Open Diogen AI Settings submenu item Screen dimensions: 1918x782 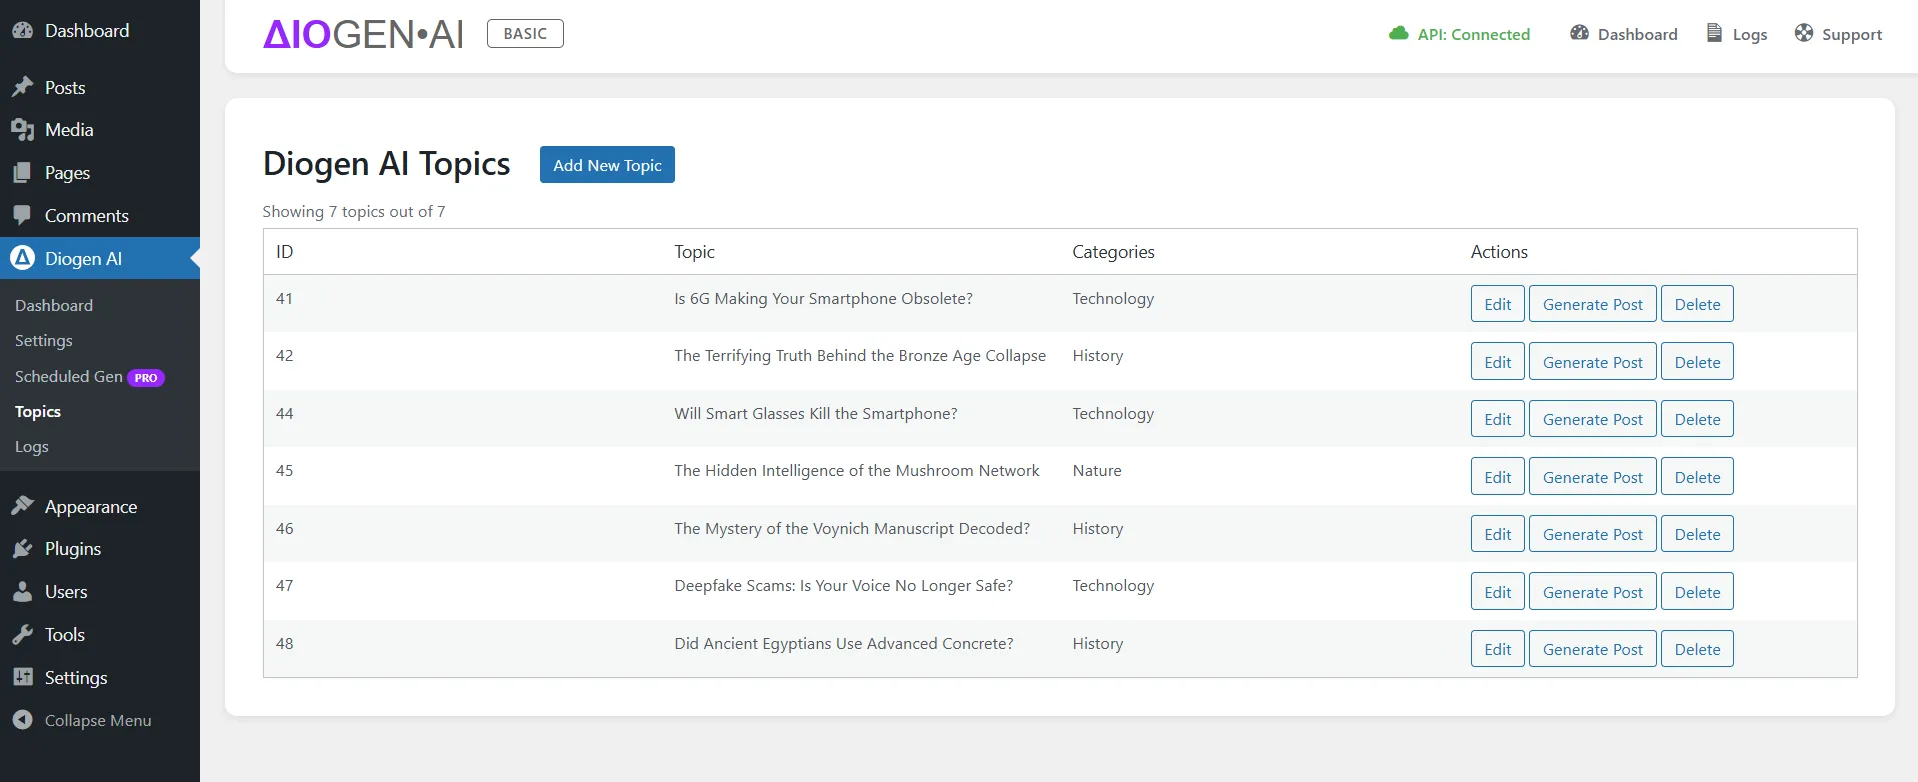[x=44, y=341]
